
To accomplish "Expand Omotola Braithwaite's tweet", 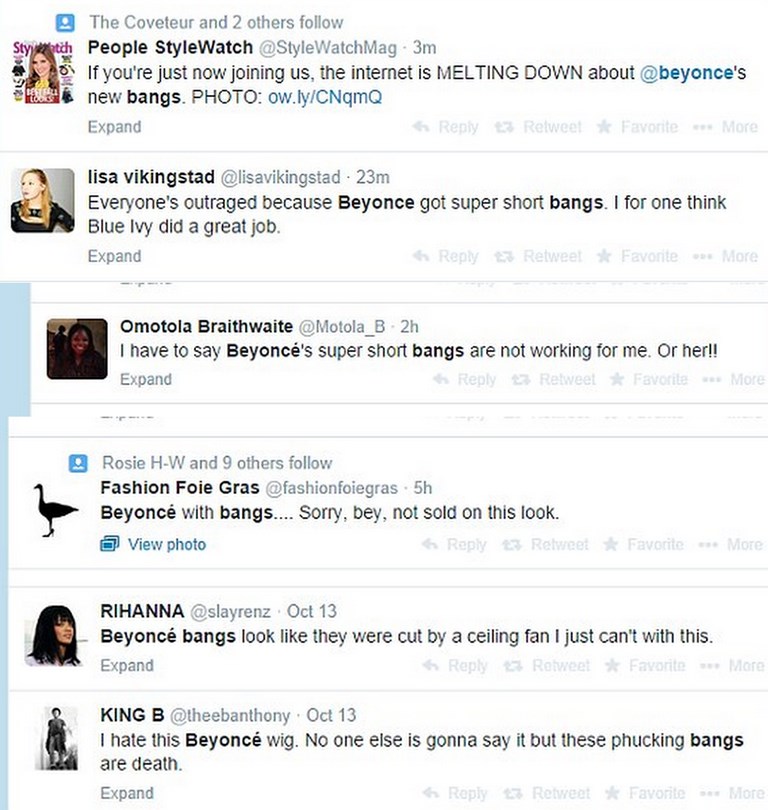I will coord(146,379).
